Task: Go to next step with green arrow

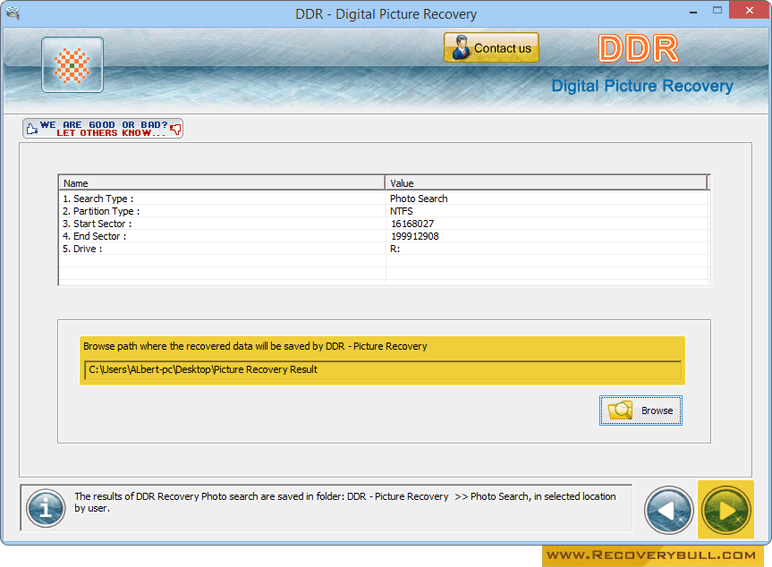Action: pyautogui.click(x=726, y=510)
